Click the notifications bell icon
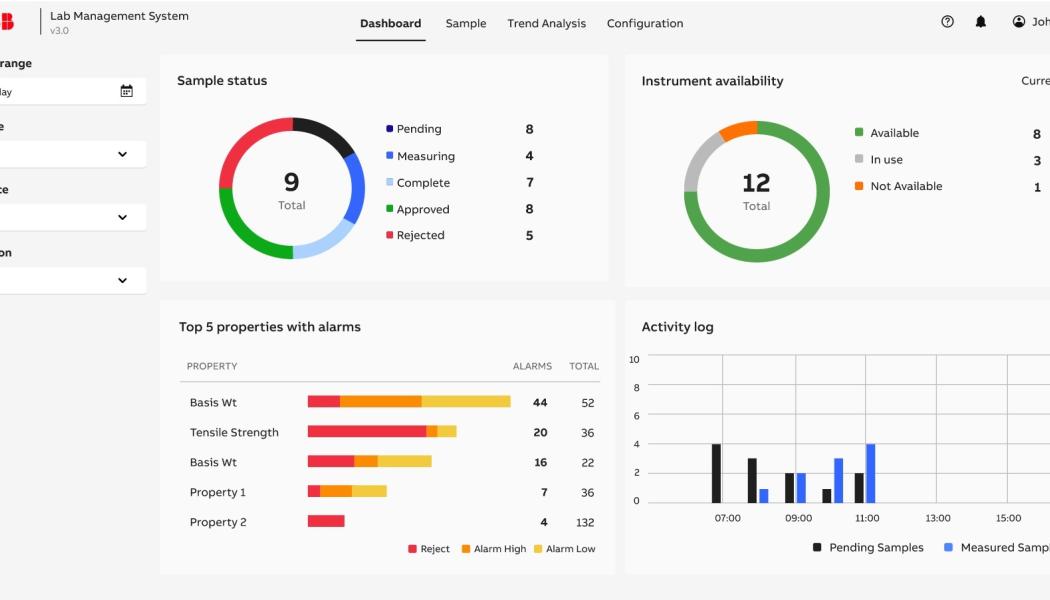The height and width of the screenshot is (600, 1050). (981, 22)
